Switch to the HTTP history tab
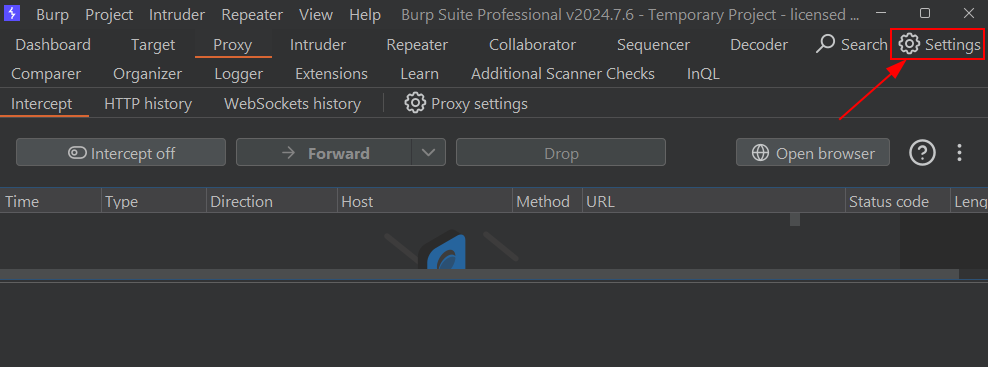Image resolution: width=988 pixels, height=367 pixels. point(148,103)
